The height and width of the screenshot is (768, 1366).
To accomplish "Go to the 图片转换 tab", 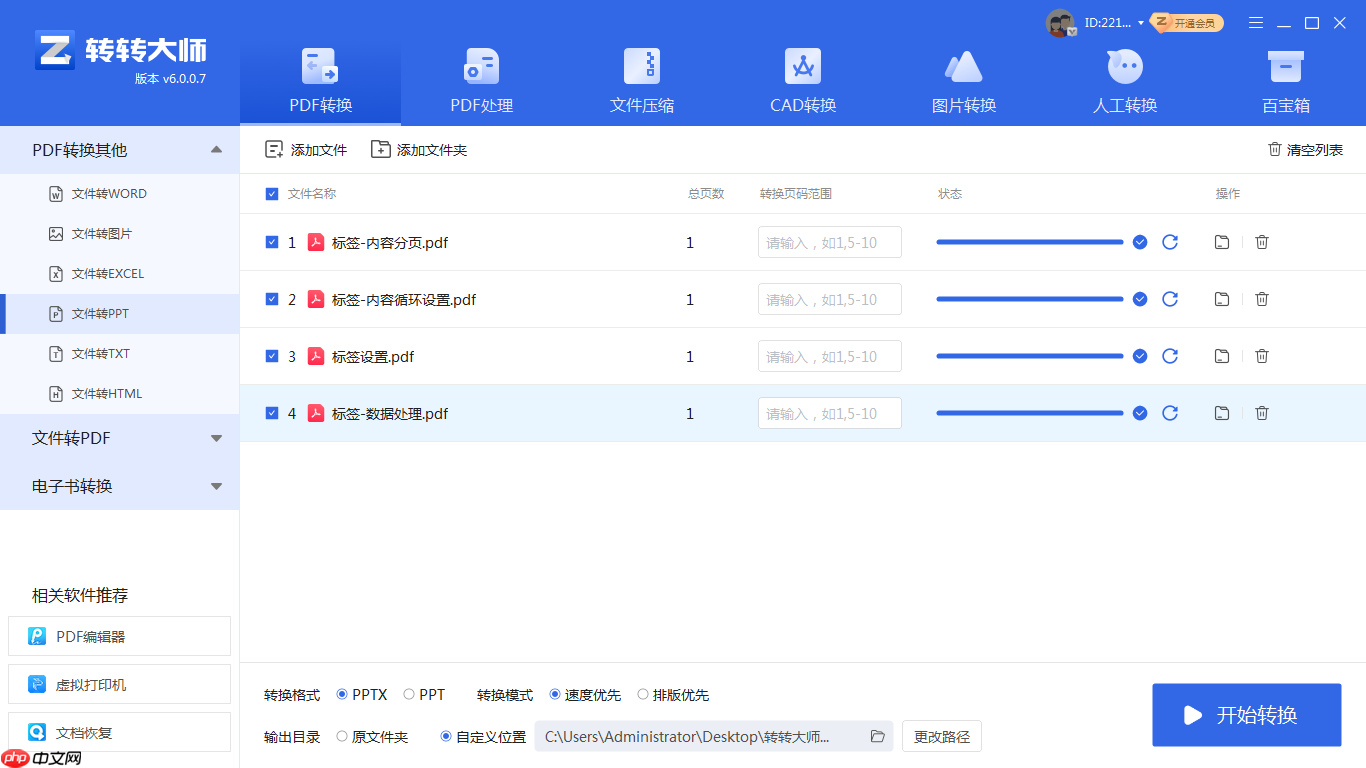I will pos(964,82).
